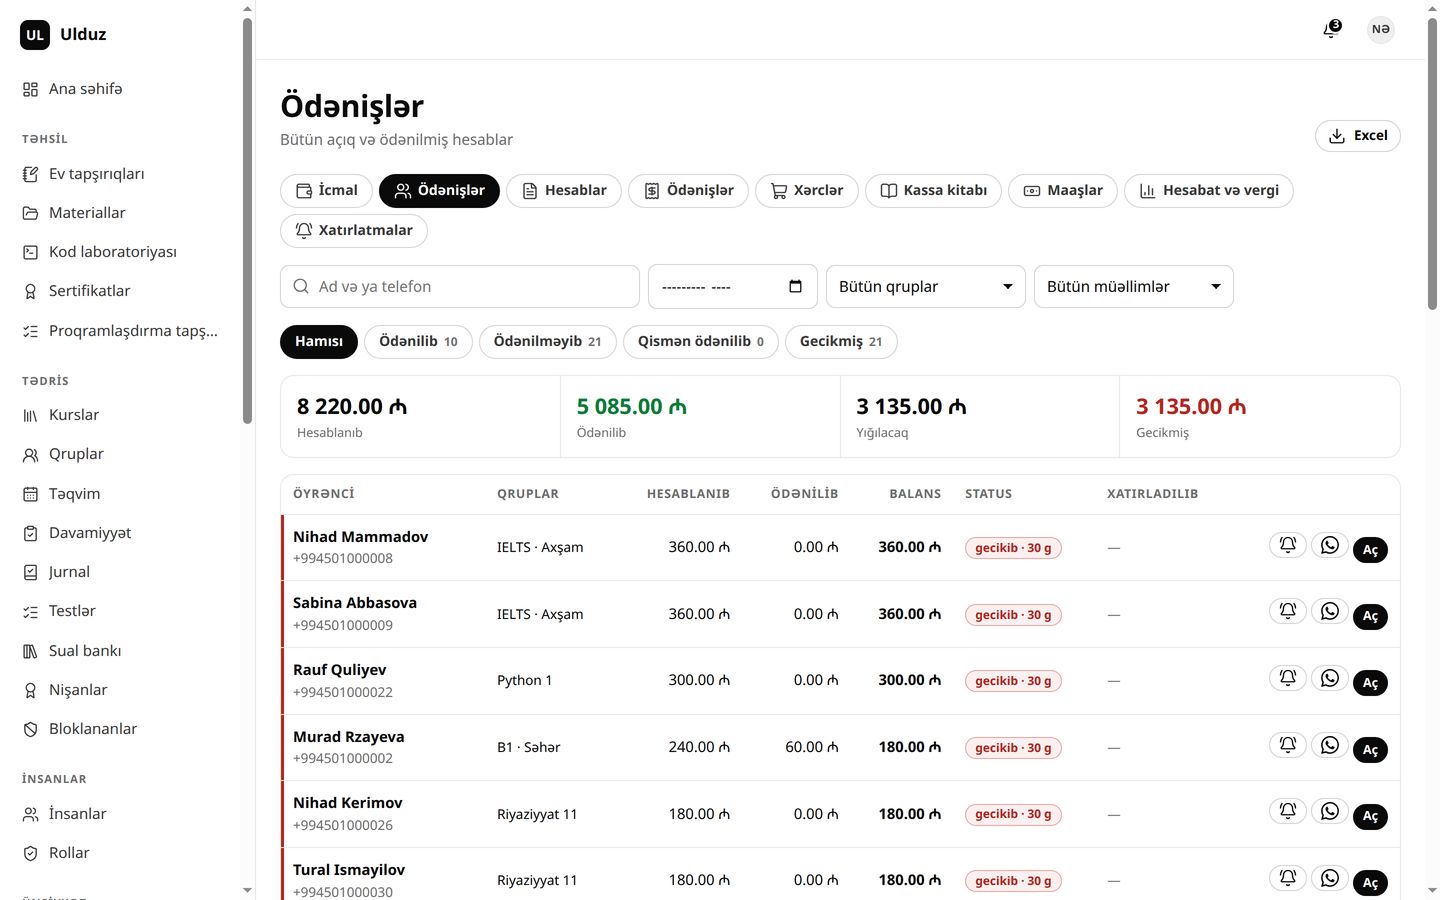1440x900 pixels.
Task: Open WhatsApp for Nihad Kerimov
Action: (x=1330, y=811)
